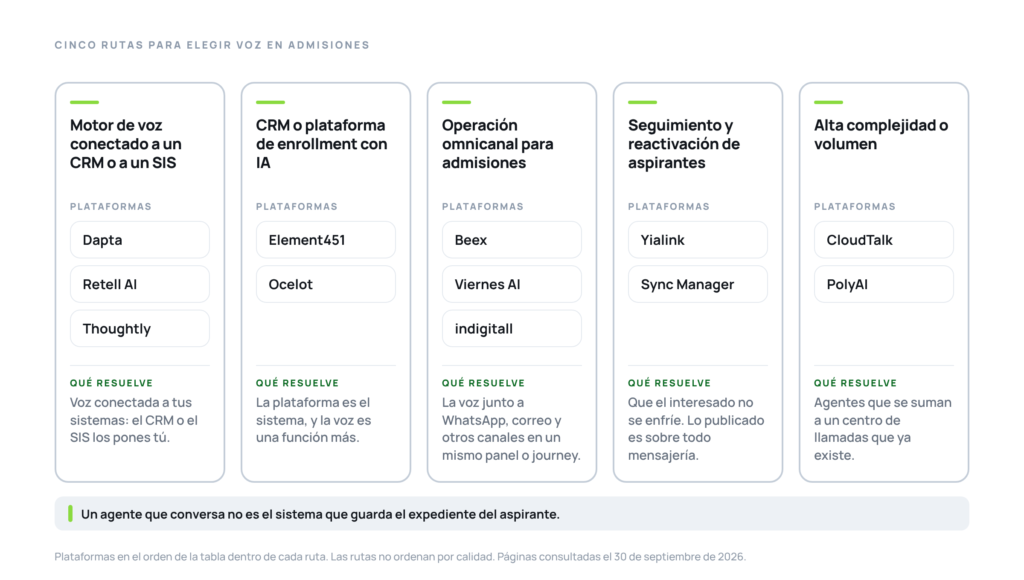Choose the Thoughtly platform entry
This screenshot has width=1024, height=580.
click(140, 329)
